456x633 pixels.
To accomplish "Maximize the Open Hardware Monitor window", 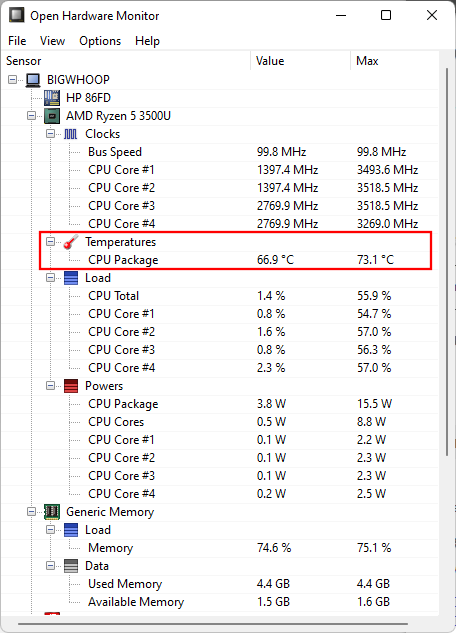I will pos(386,15).
